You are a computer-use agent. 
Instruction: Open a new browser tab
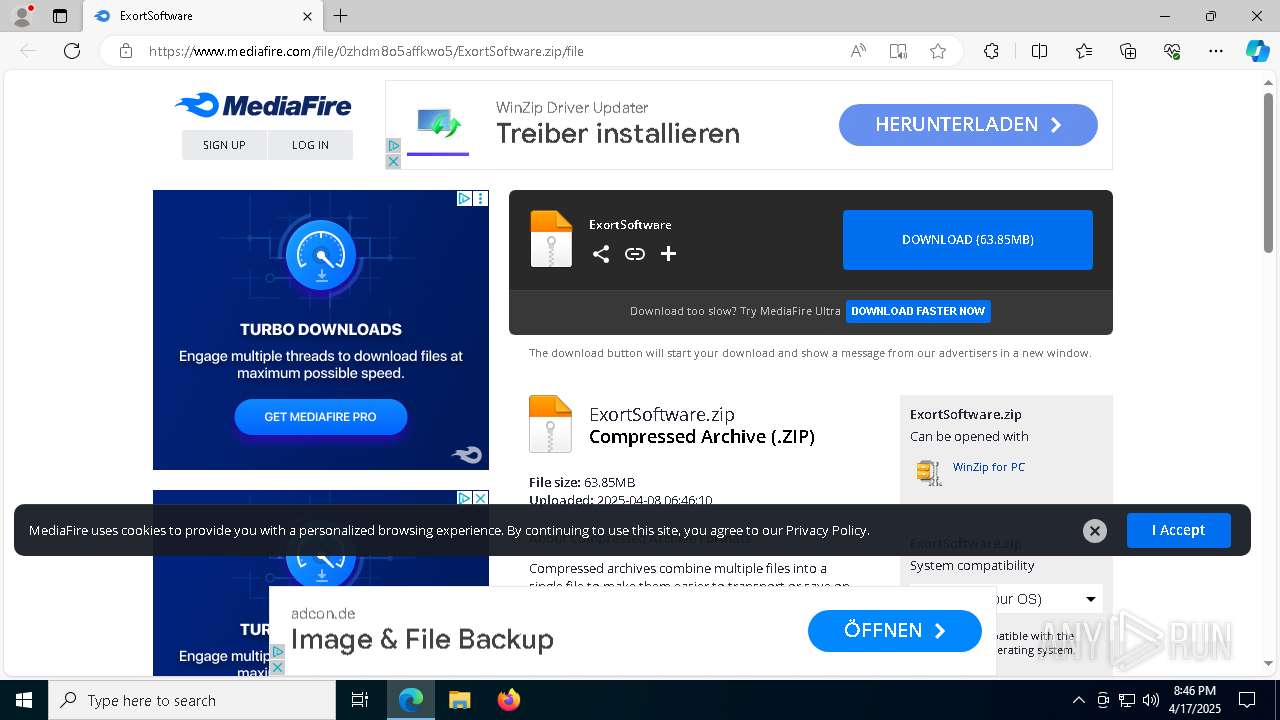[341, 16]
